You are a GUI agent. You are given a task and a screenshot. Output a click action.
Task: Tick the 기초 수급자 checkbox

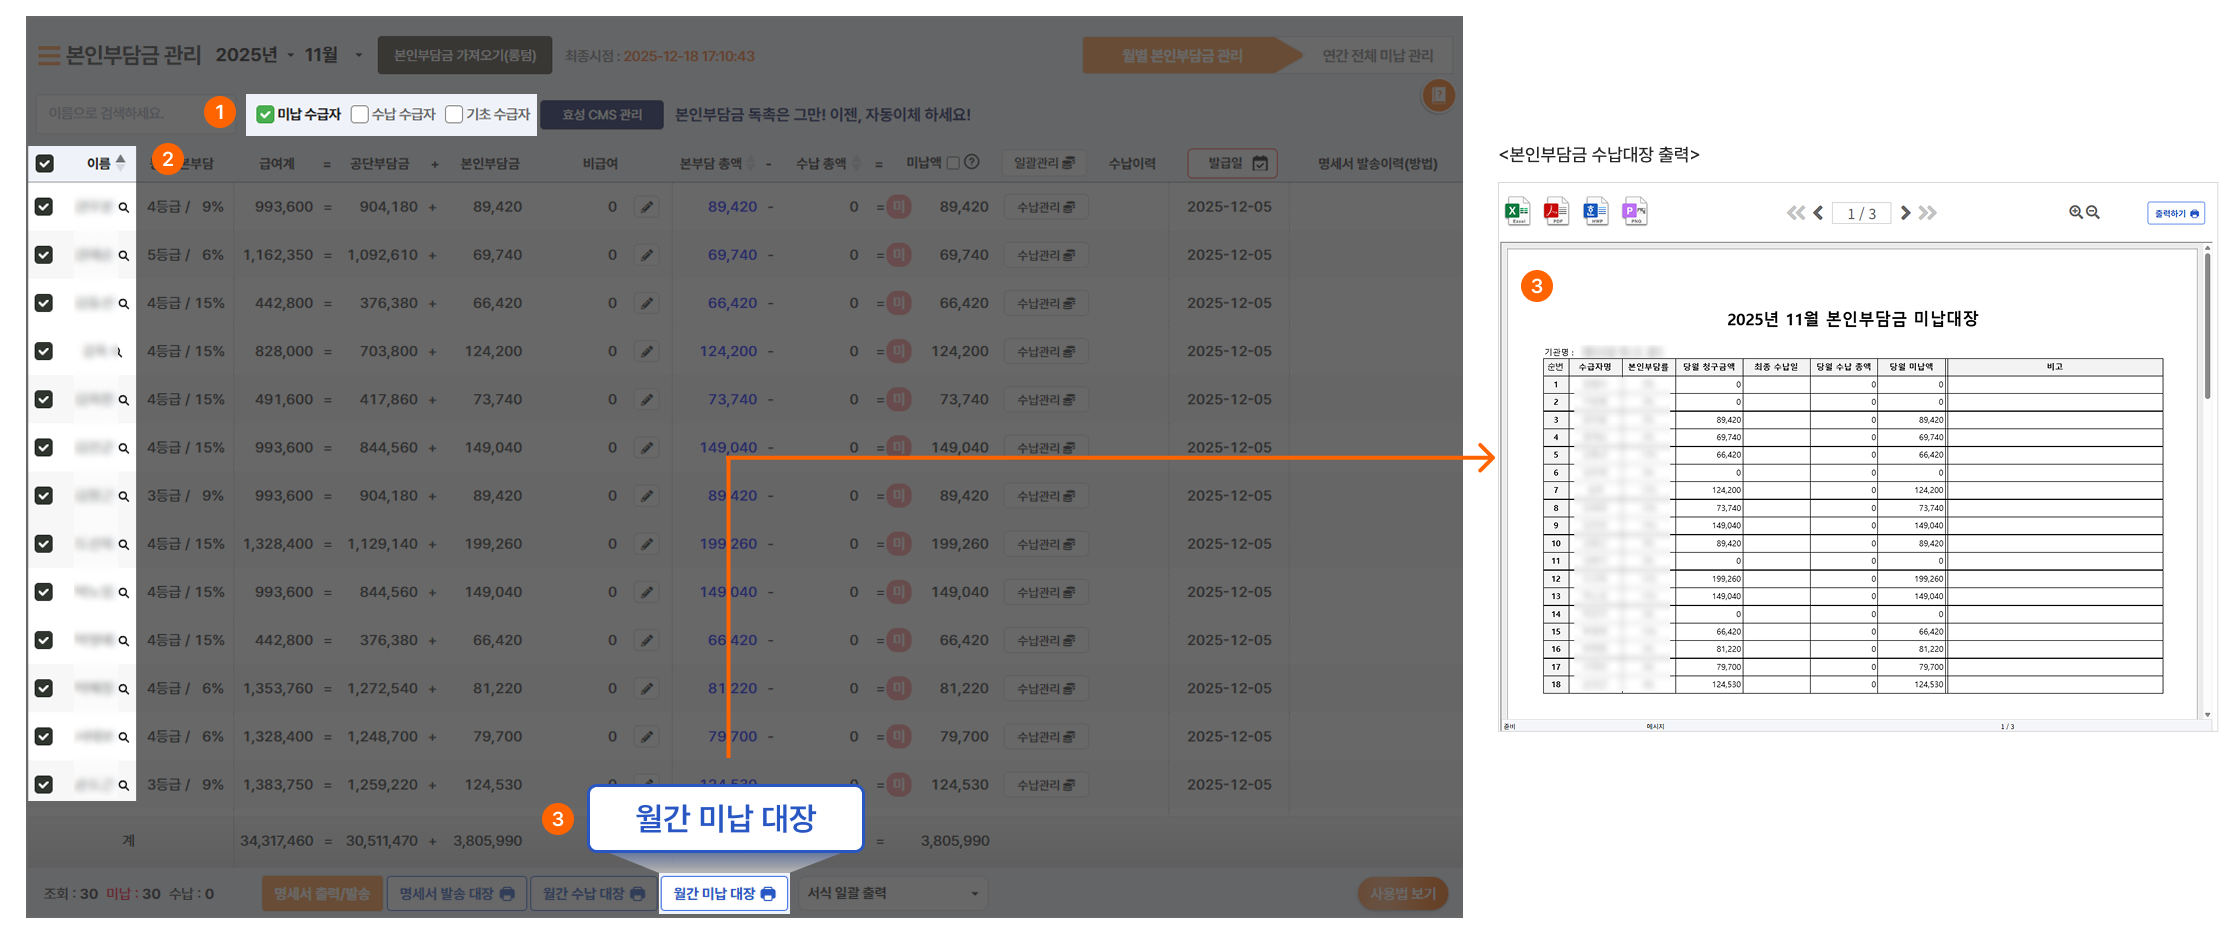454,115
